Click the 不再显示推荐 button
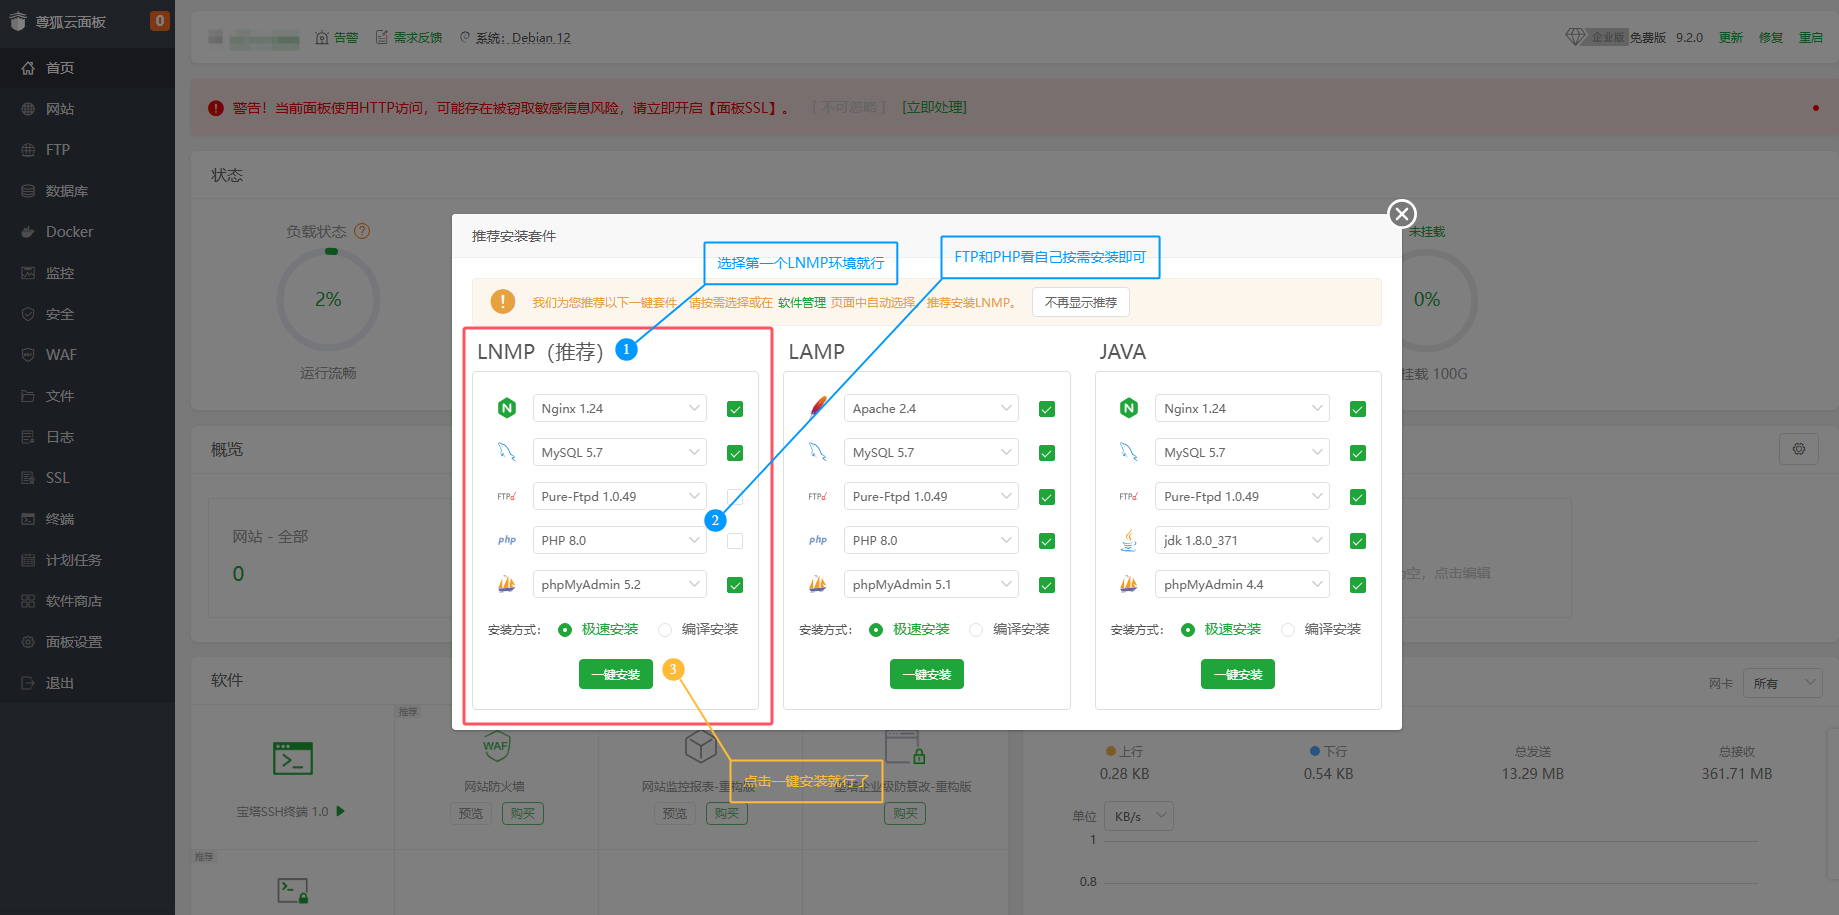Viewport: 1839px width, 915px height. point(1080,302)
